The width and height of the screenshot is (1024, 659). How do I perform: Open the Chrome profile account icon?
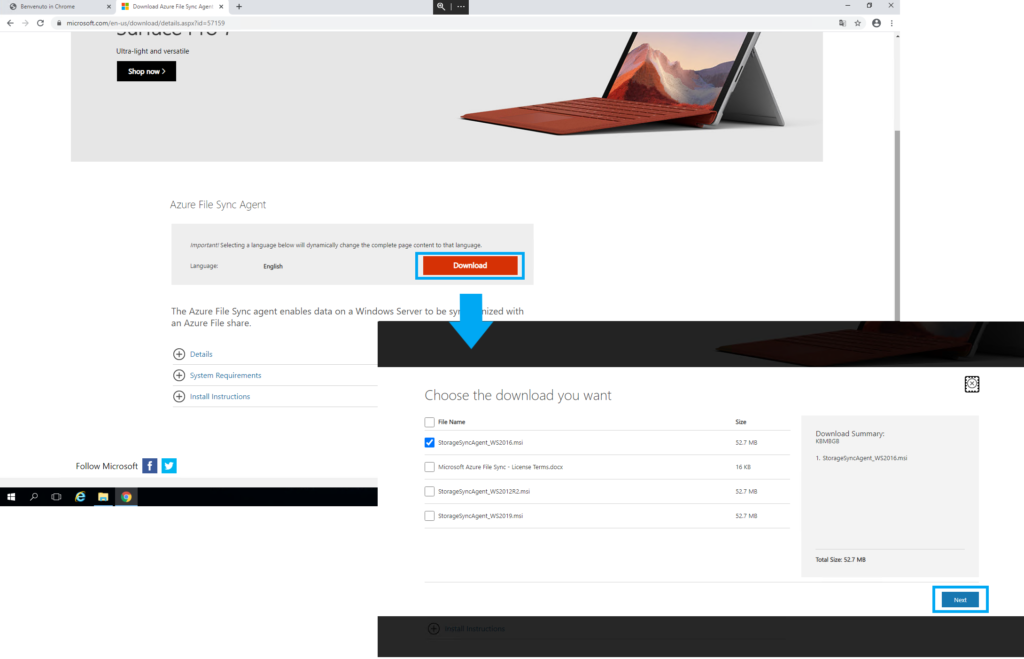[876, 23]
